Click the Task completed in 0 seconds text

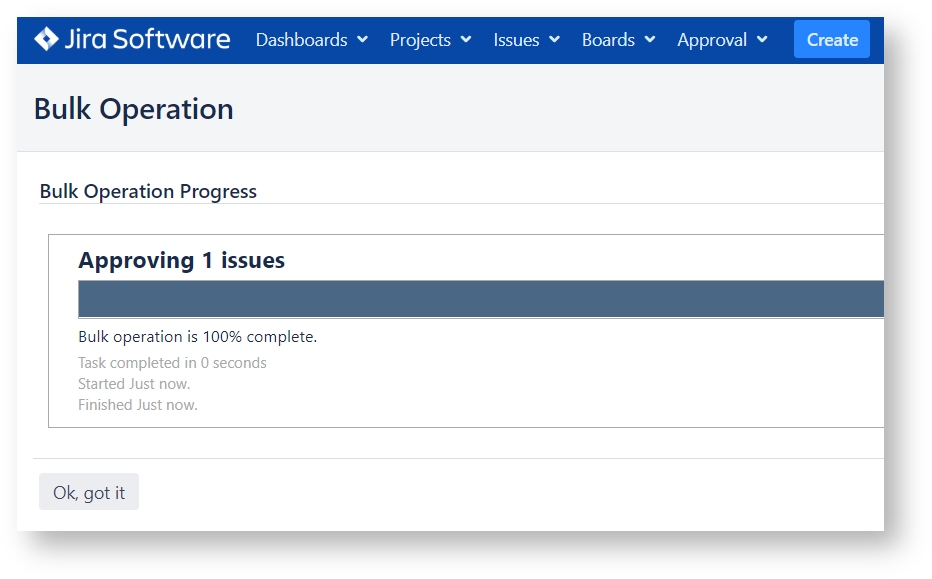point(172,363)
